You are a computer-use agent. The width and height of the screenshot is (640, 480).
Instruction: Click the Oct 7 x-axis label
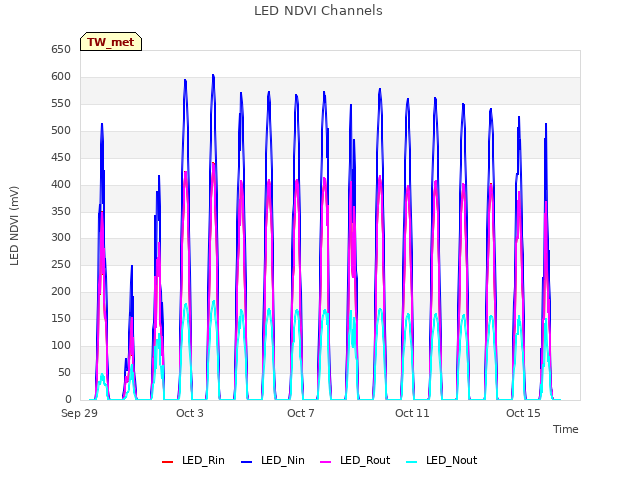(301, 413)
